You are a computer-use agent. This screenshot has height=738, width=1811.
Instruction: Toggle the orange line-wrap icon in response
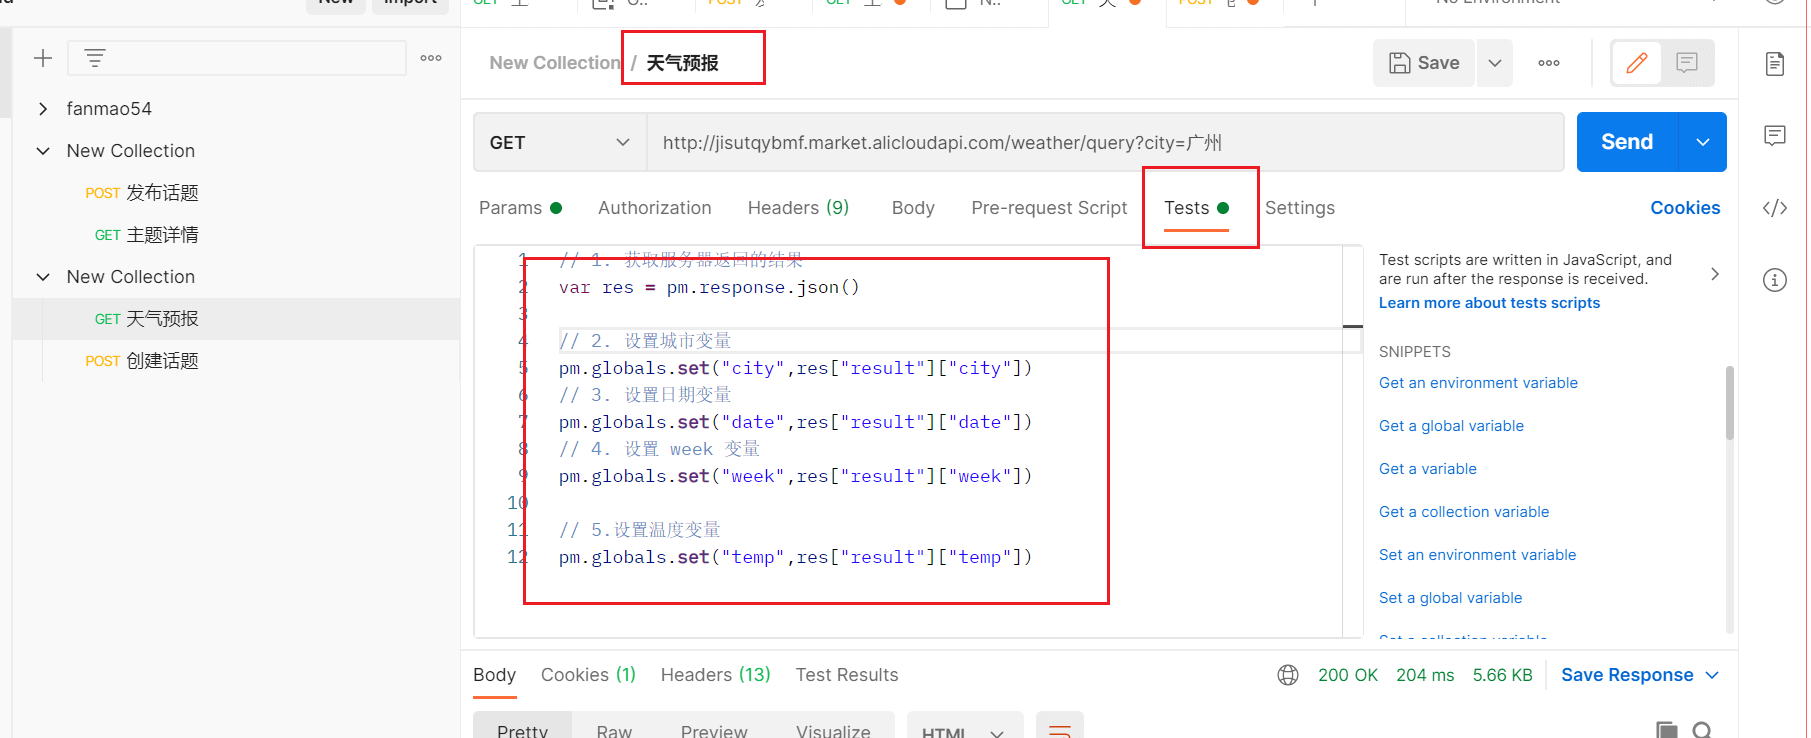pos(1060,730)
